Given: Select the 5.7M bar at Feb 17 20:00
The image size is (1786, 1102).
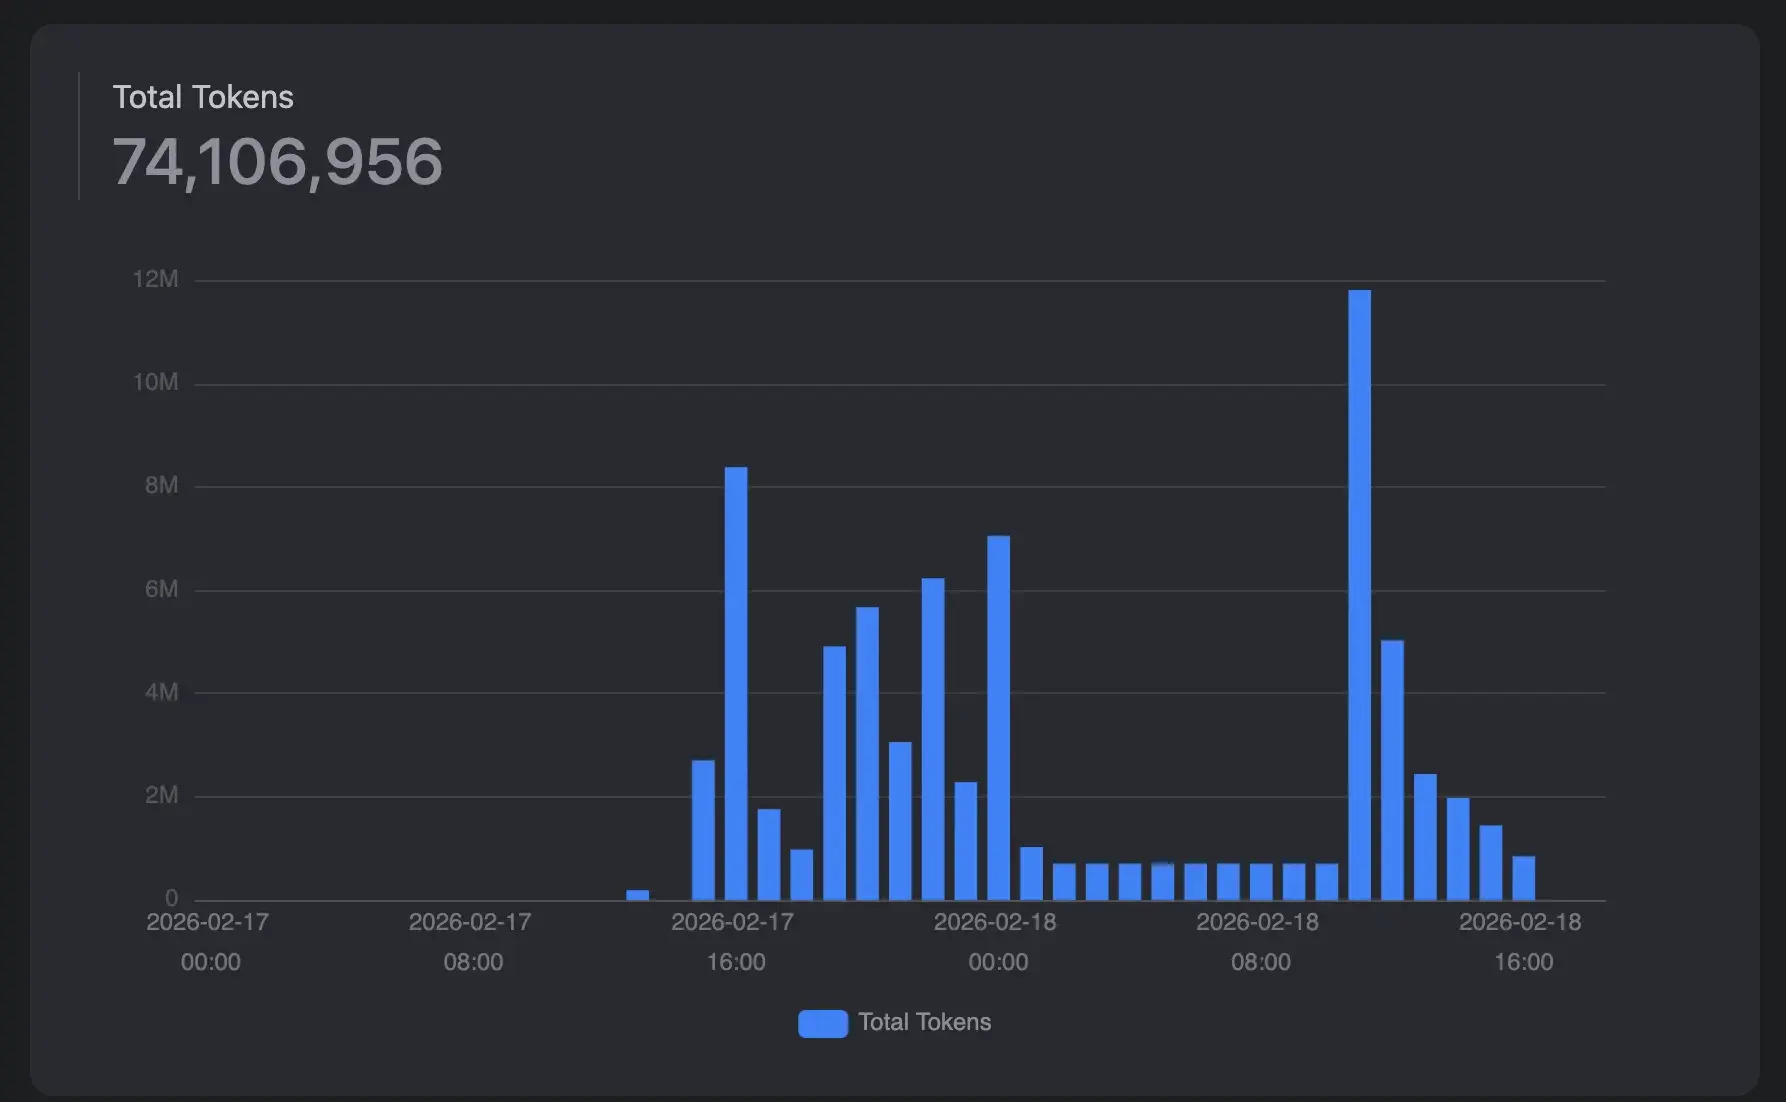Looking at the screenshot, I should pyautogui.click(x=867, y=753).
